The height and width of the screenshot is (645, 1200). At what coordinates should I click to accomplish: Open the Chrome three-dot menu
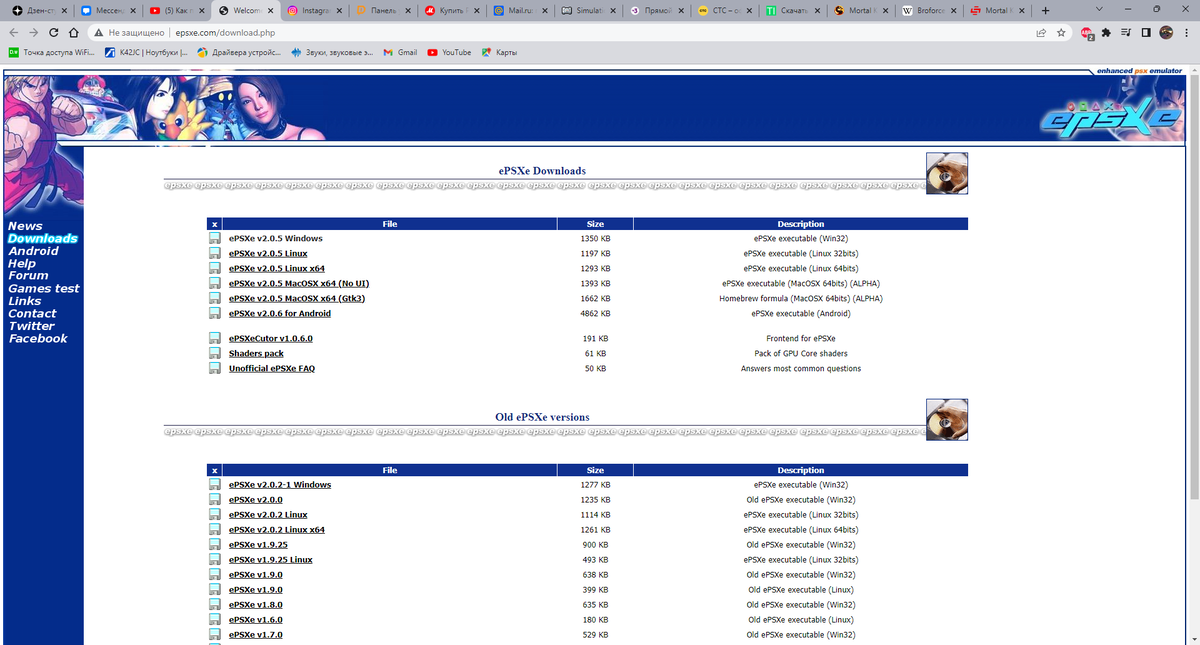tap(1186, 32)
